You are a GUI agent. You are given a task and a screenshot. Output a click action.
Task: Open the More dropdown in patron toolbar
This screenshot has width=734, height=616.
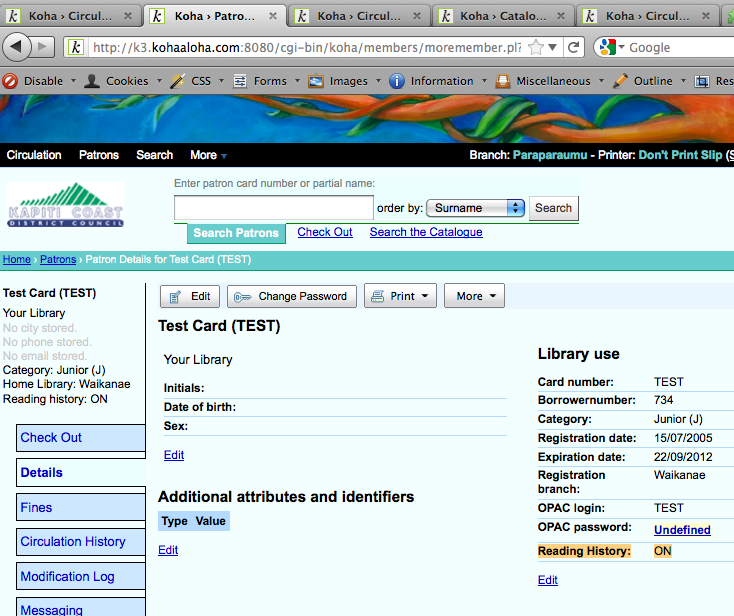[x=476, y=296]
